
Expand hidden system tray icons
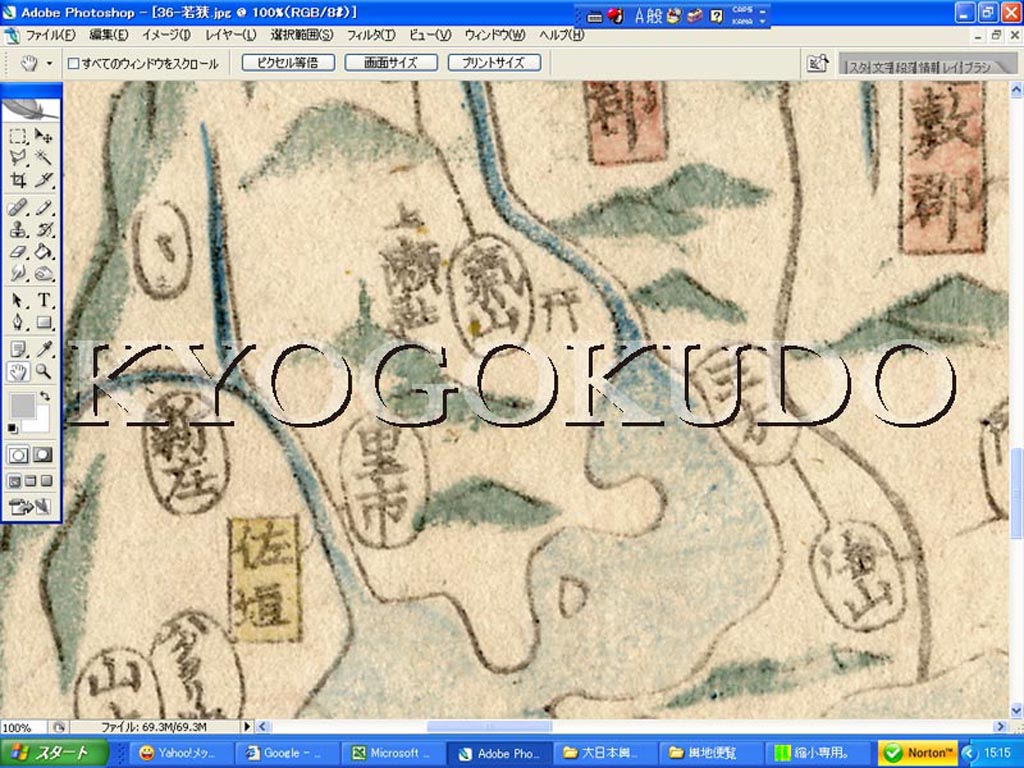coord(968,753)
